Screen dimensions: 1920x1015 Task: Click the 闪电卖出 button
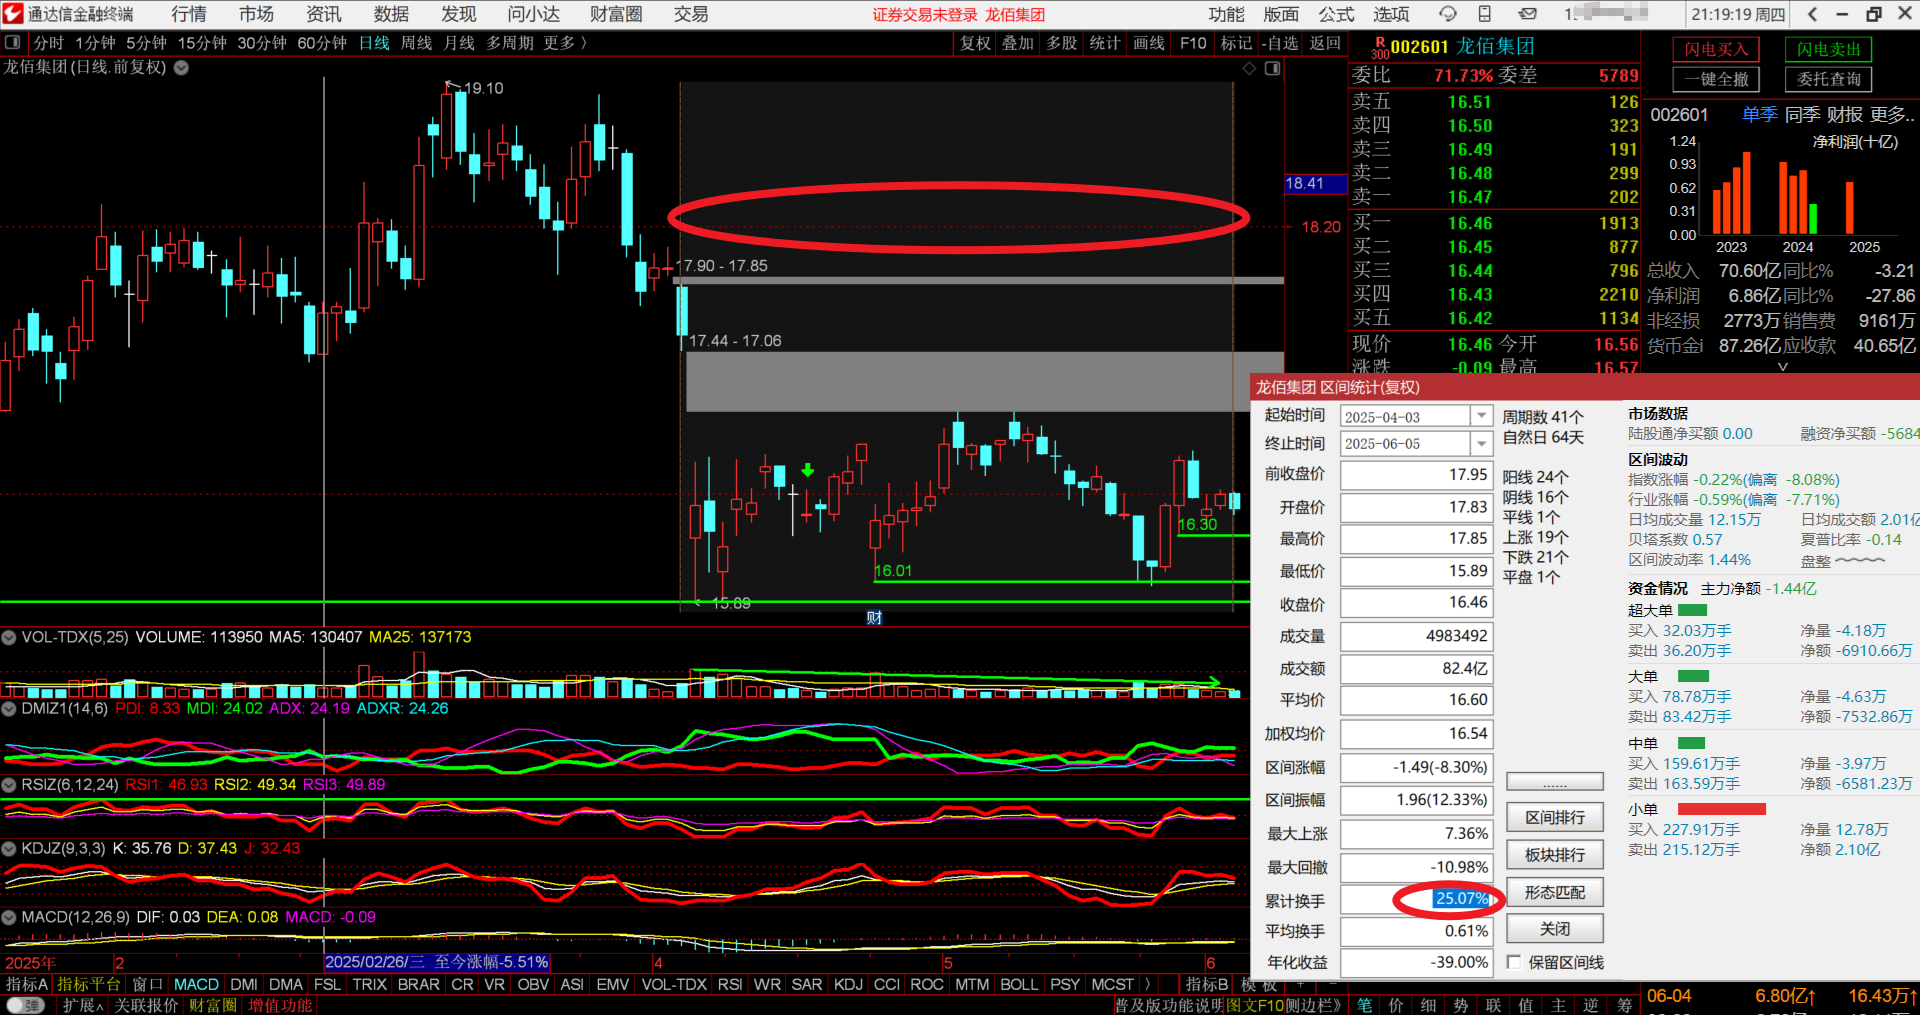tap(1829, 49)
